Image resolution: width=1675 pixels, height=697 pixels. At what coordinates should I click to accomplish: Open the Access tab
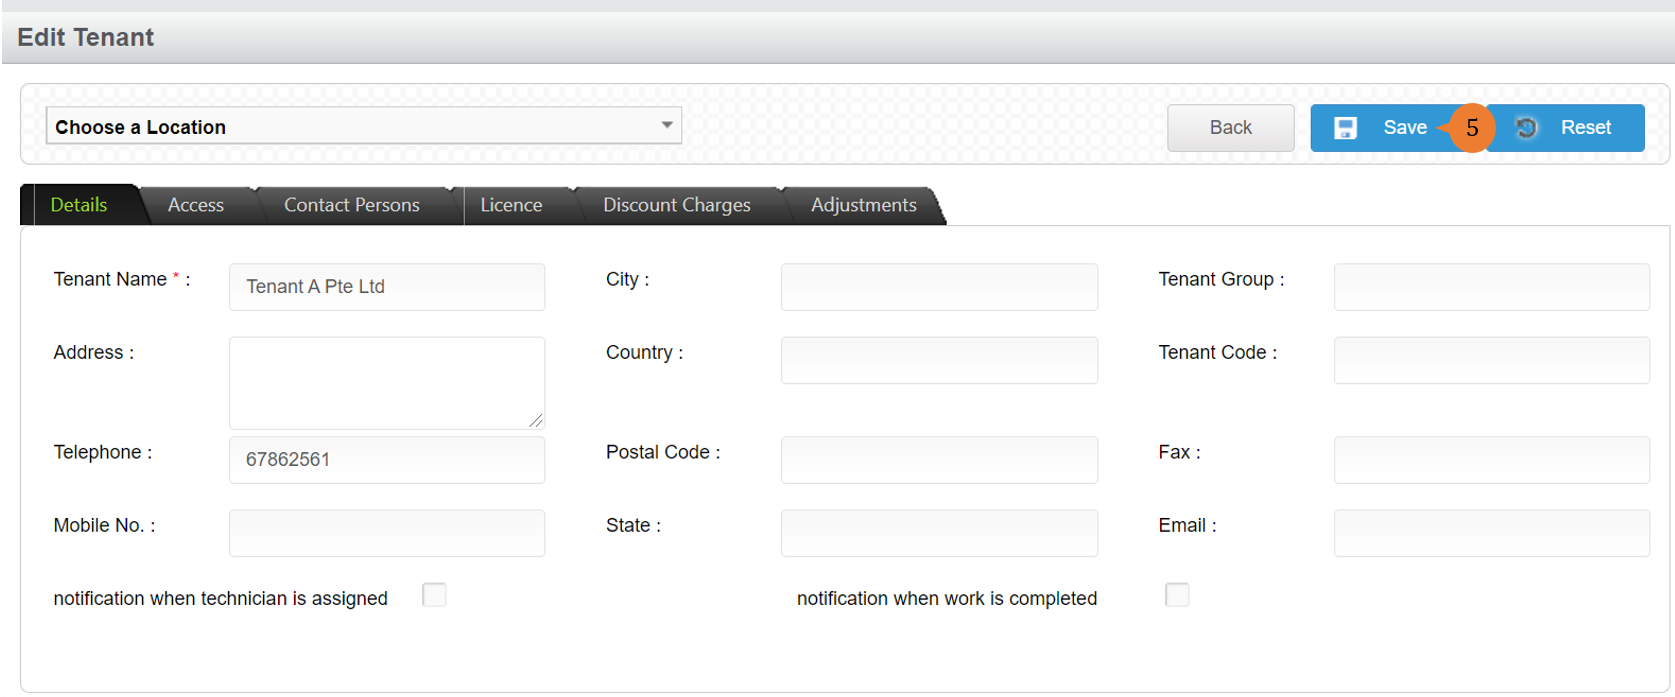[x=196, y=205]
